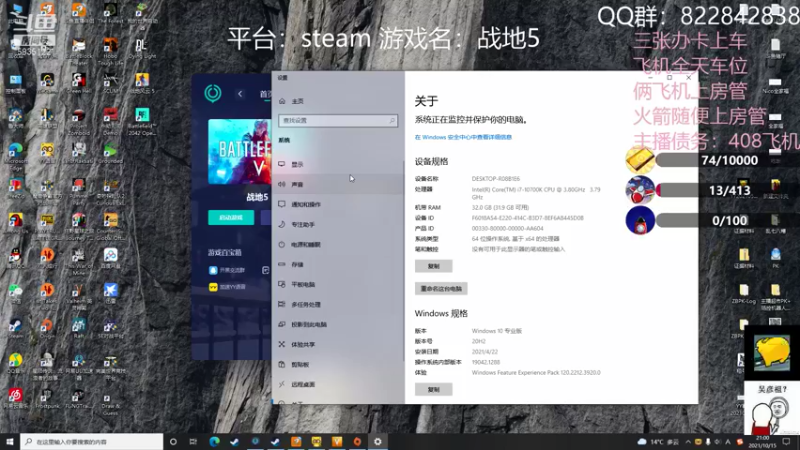Click the 查找设置 search field in Settings

click(x=338, y=120)
